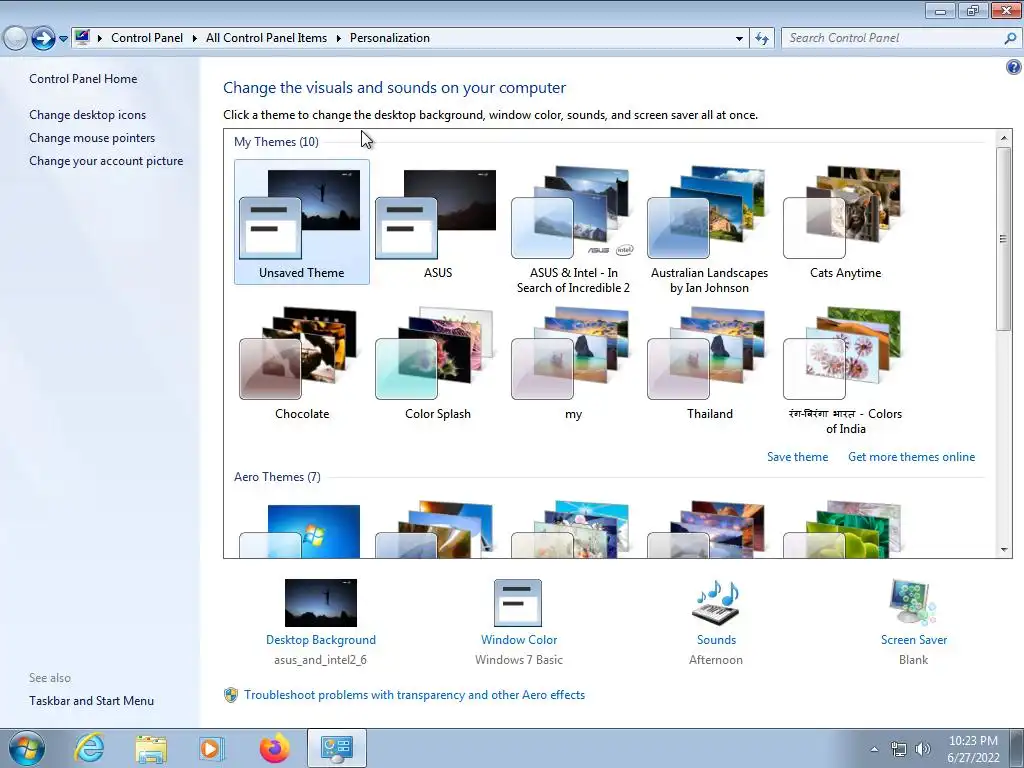Click the theme list scroll down arrow
This screenshot has height=768, width=1024.
coord(1004,549)
